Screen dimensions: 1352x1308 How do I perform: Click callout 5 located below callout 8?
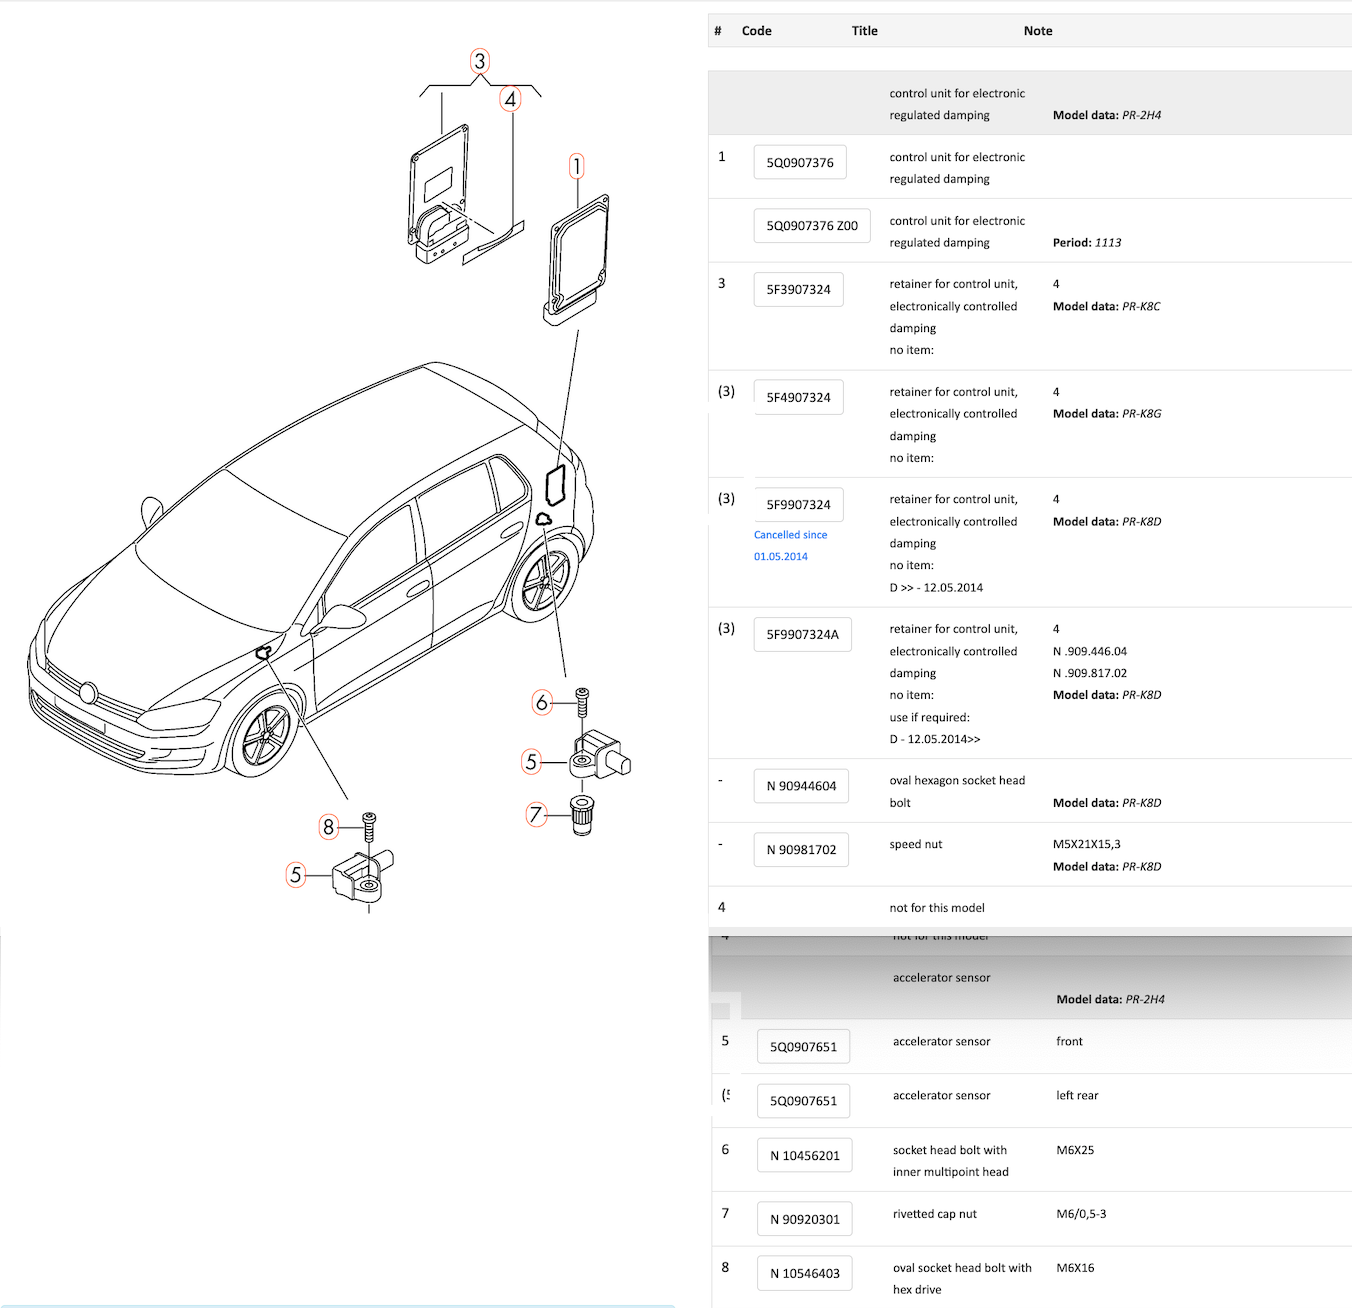295,875
